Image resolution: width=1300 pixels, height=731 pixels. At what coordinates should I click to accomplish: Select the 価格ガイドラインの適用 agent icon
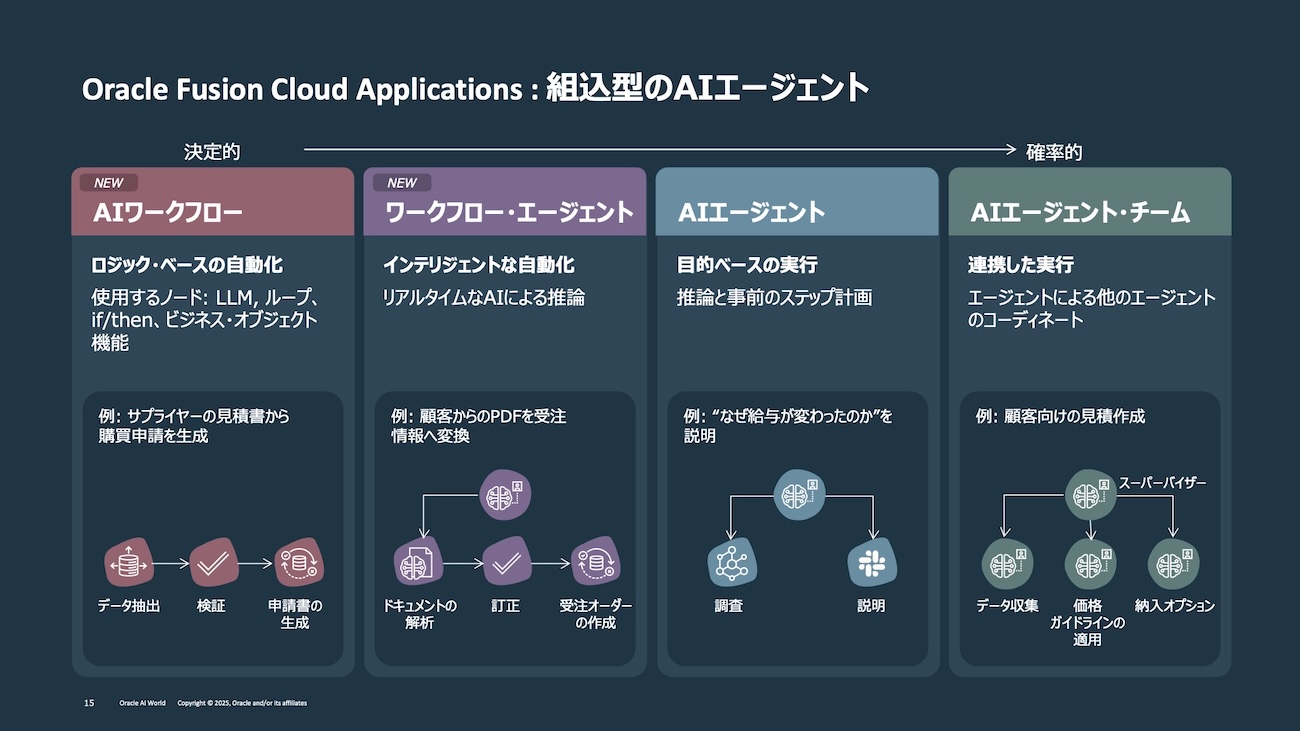[1088, 563]
